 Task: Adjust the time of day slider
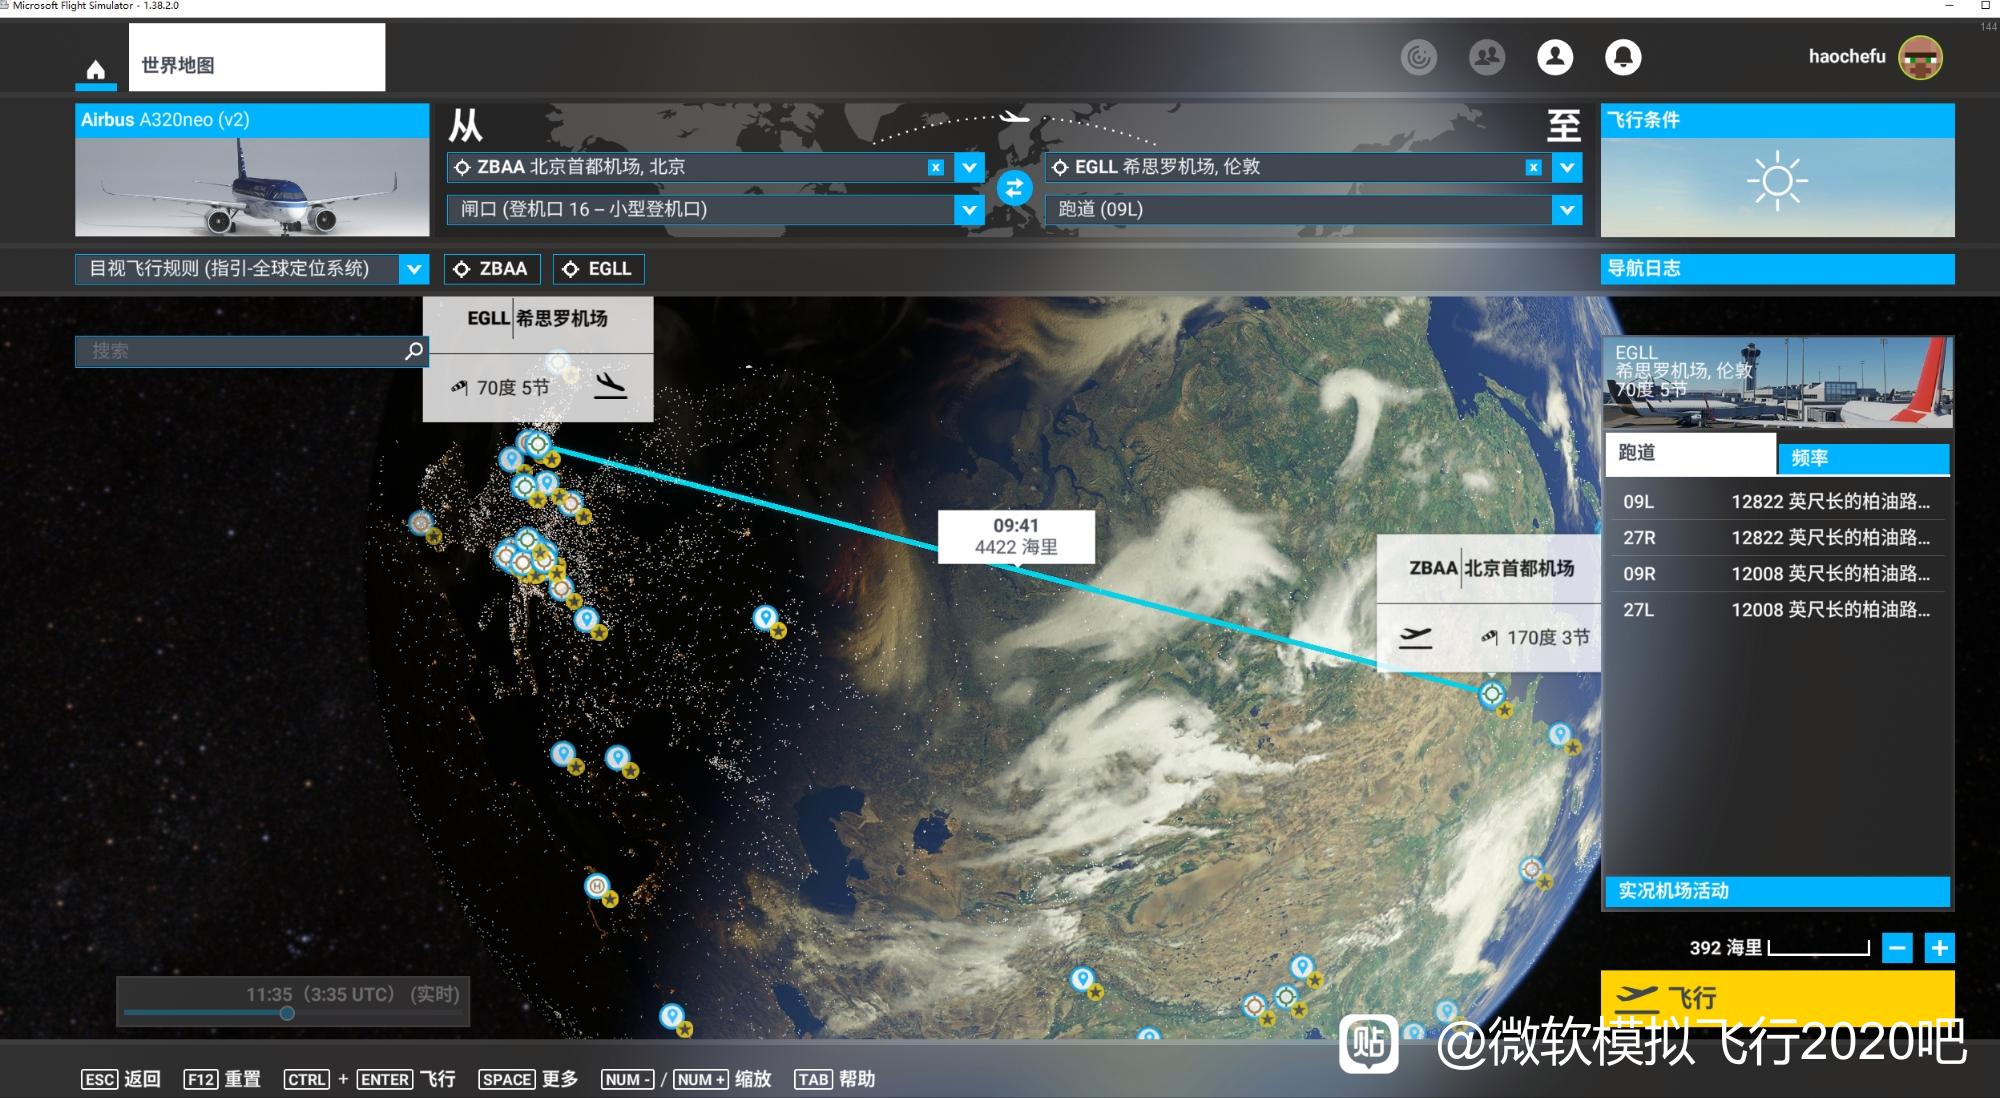coord(287,1013)
